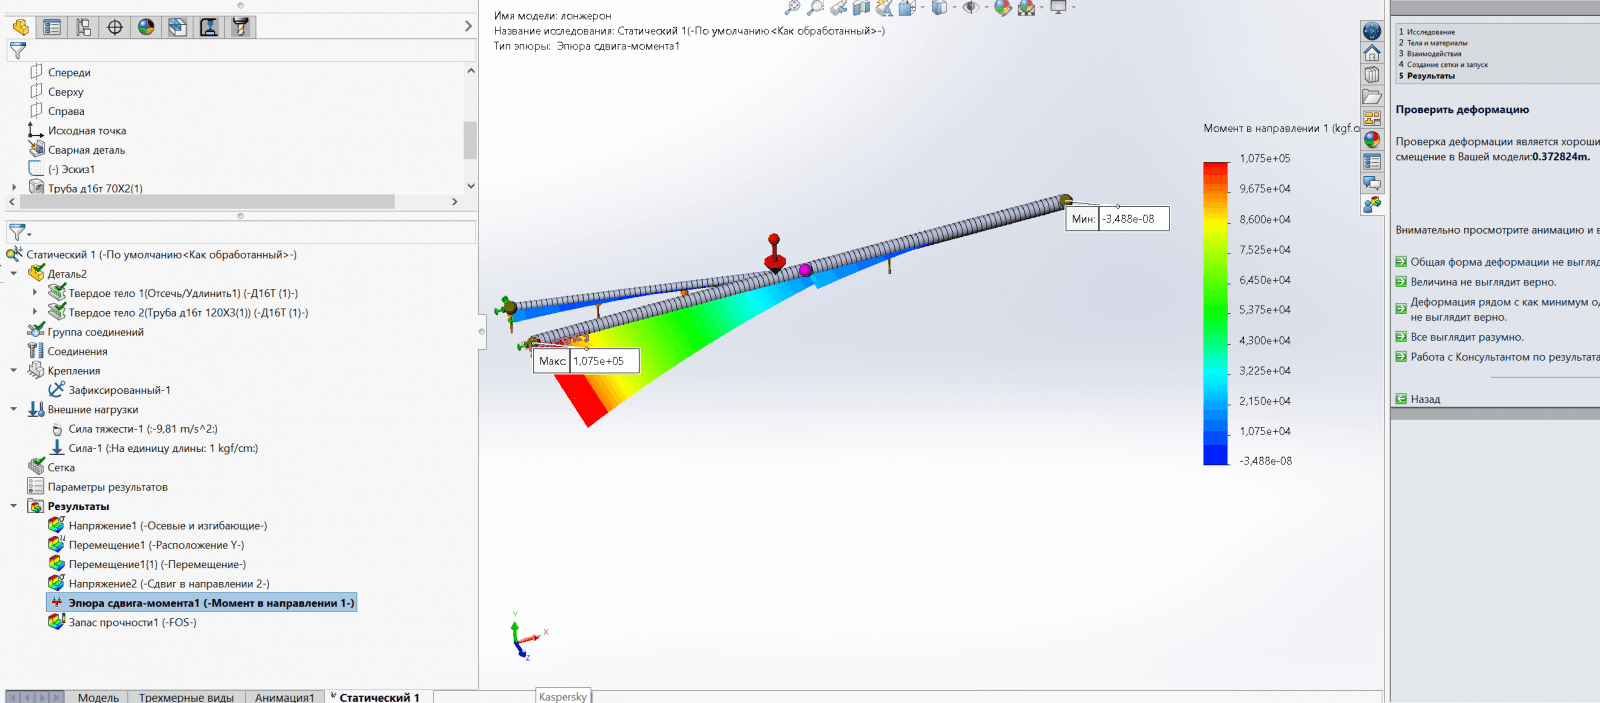
Task: Switch to the Анимация1 tab
Action: point(284,697)
